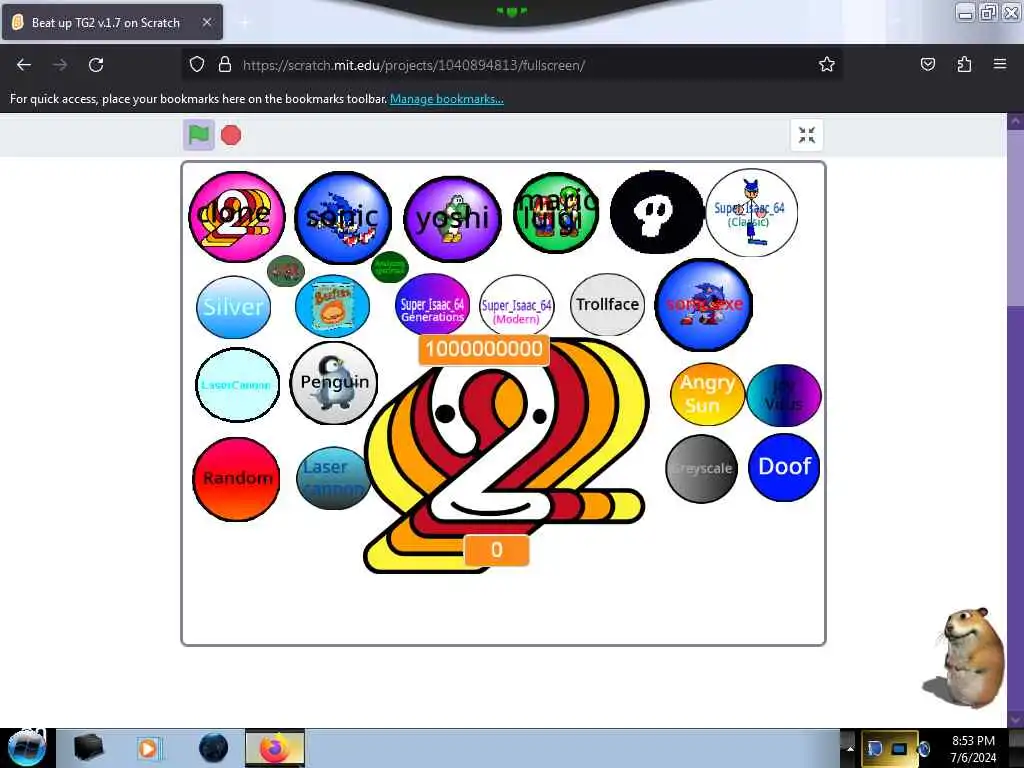Show hidden tray icons arrow
The width and height of the screenshot is (1024, 768).
pos(850,748)
